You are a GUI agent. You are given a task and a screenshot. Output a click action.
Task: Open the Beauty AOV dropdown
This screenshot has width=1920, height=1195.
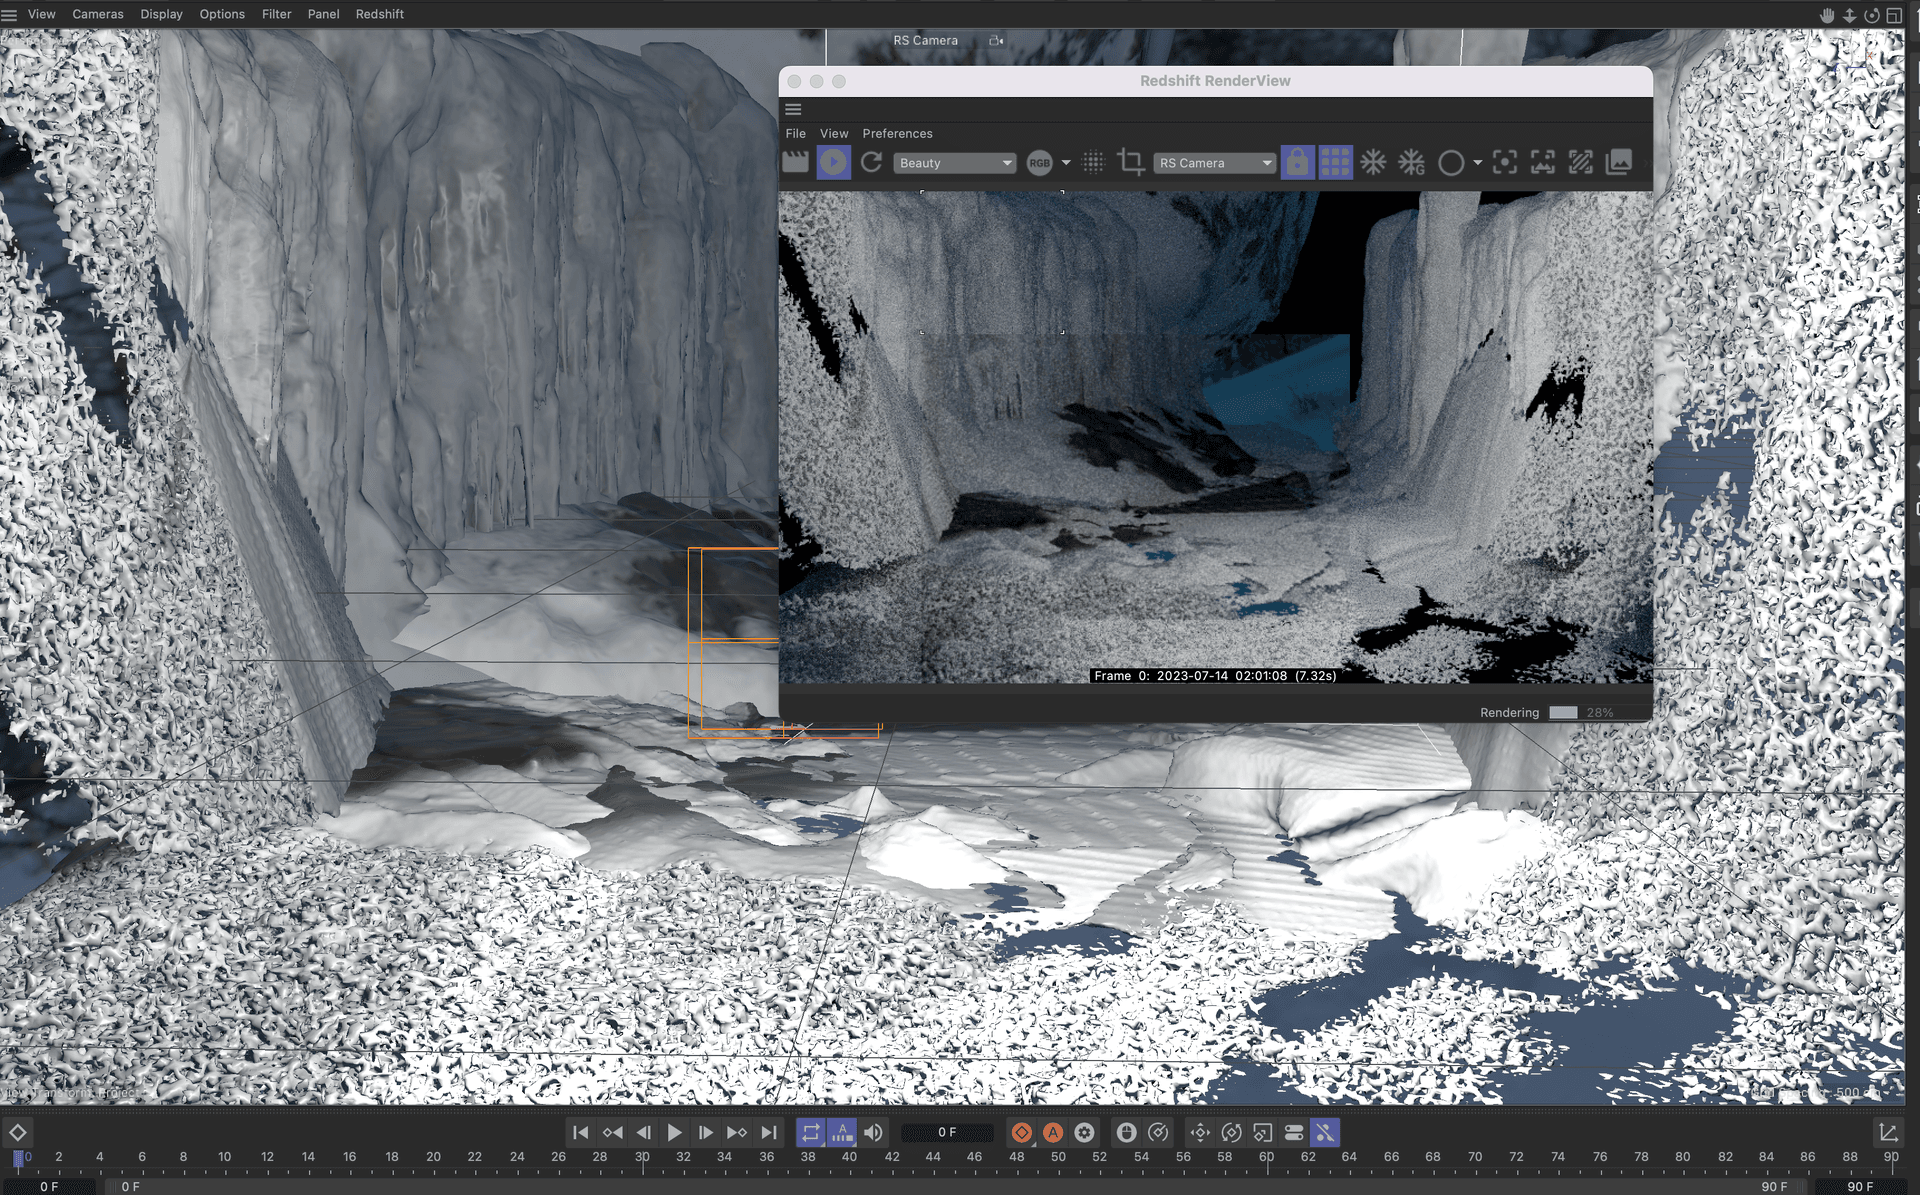tap(954, 163)
